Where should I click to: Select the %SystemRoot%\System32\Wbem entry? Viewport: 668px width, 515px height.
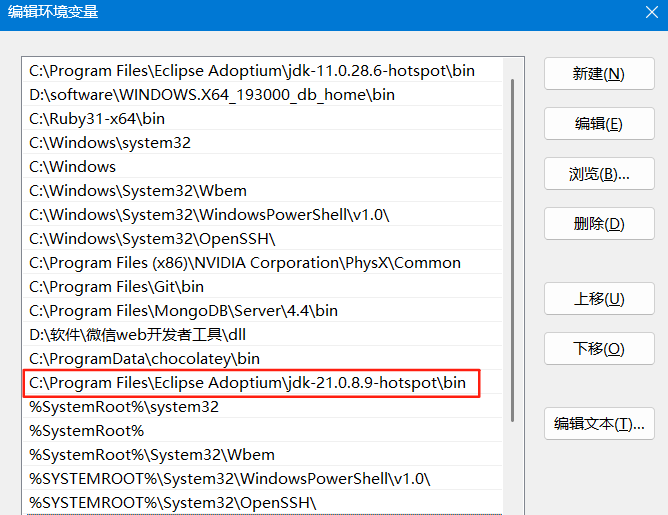point(263,455)
